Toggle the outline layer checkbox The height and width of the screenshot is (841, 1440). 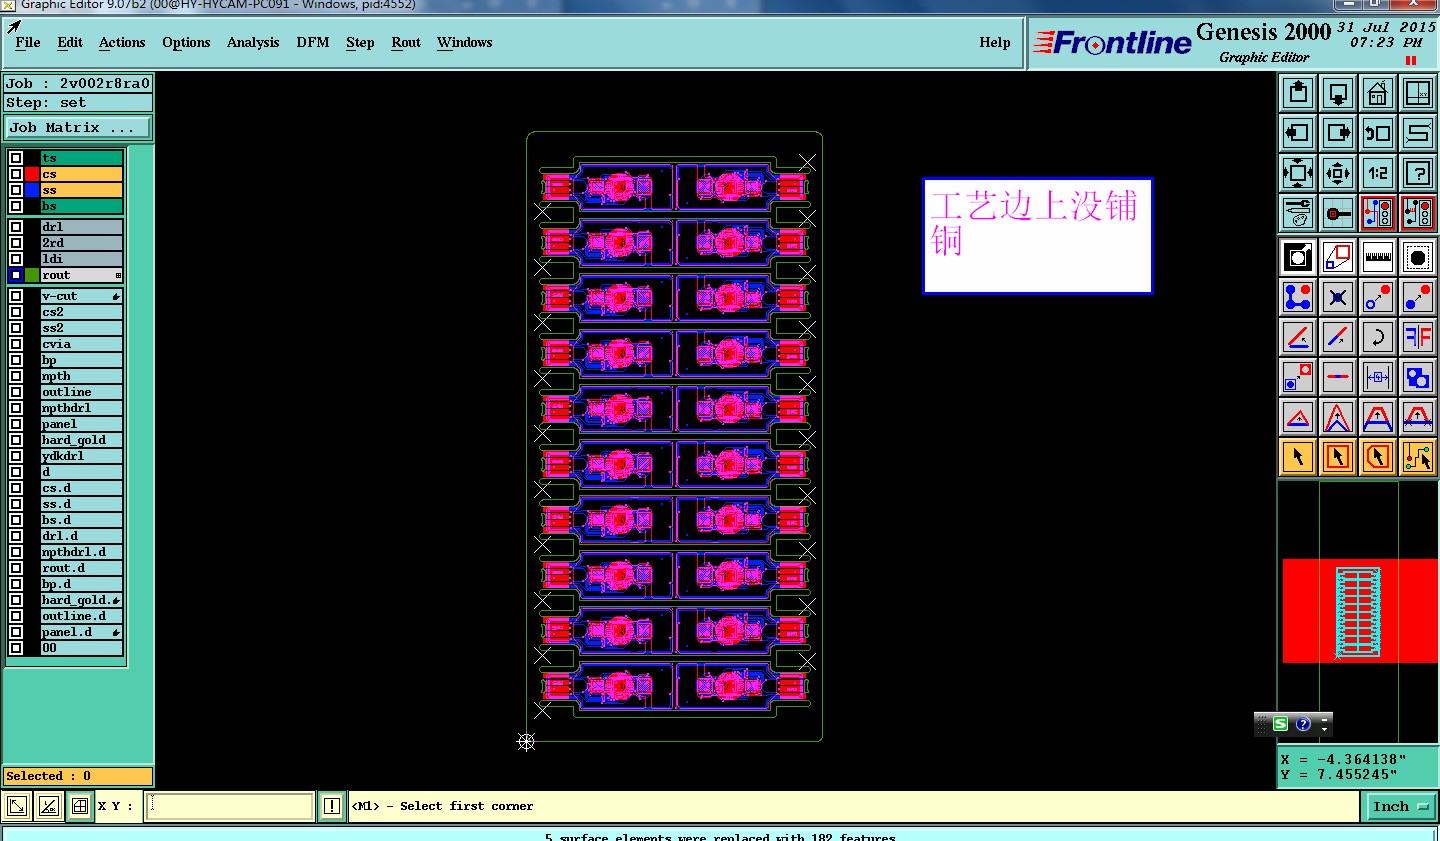(x=16, y=392)
